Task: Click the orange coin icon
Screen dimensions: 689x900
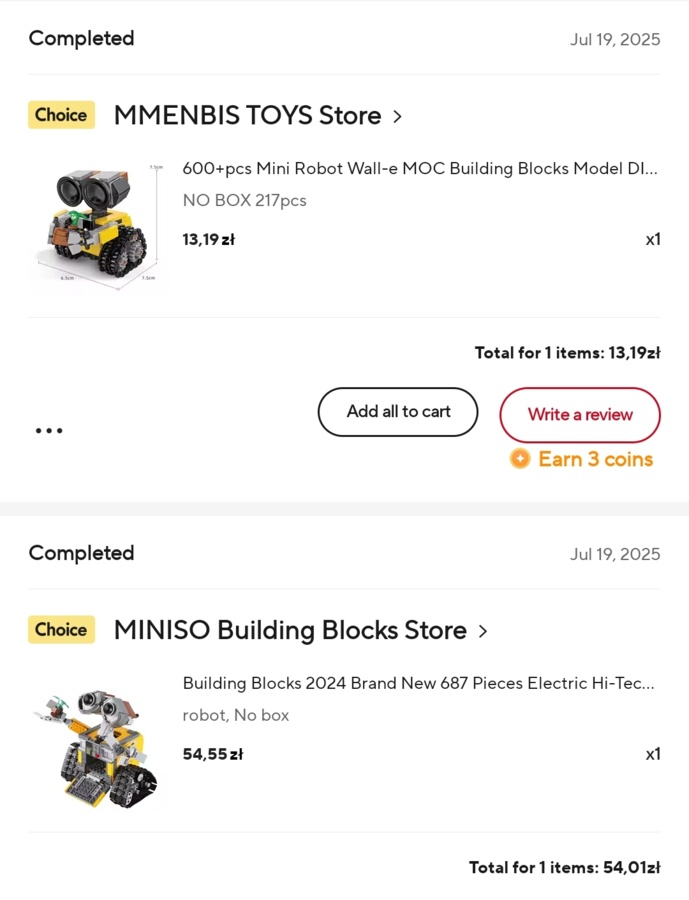Action: coord(520,459)
